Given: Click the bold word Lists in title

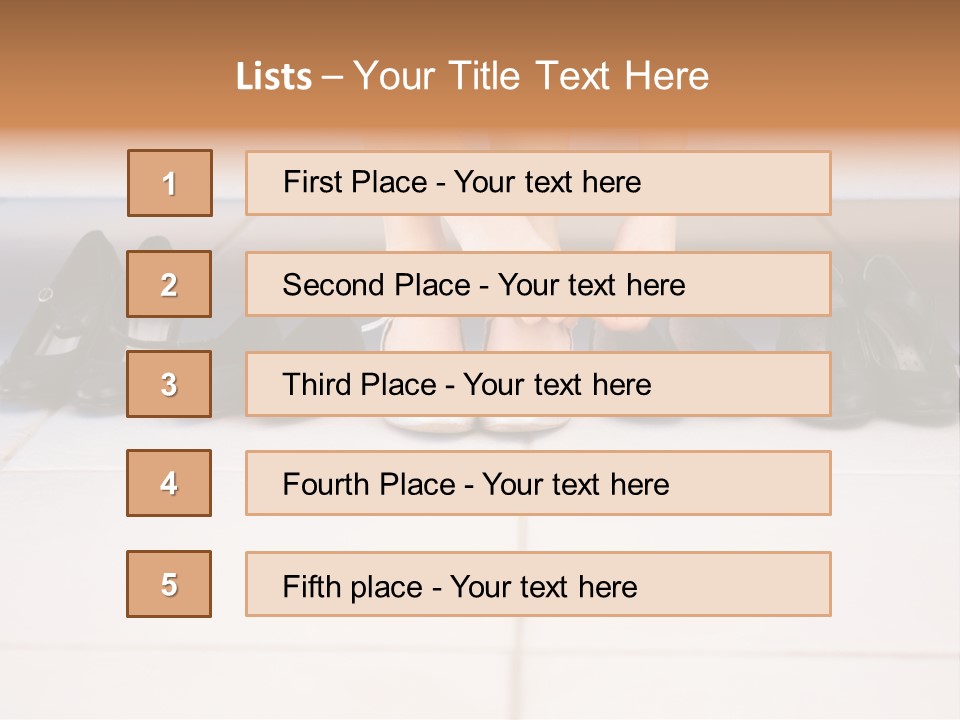Looking at the screenshot, I should (x=274, y=77).
